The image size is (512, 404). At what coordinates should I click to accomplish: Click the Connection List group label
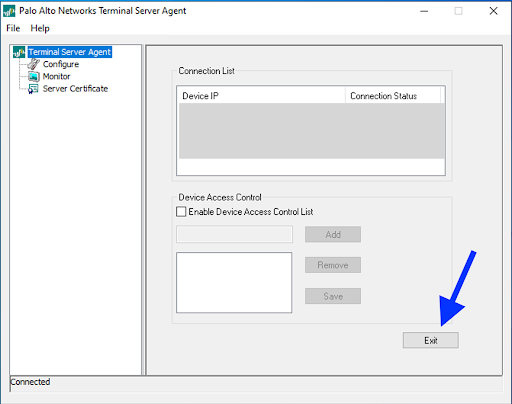pos(206,71)
